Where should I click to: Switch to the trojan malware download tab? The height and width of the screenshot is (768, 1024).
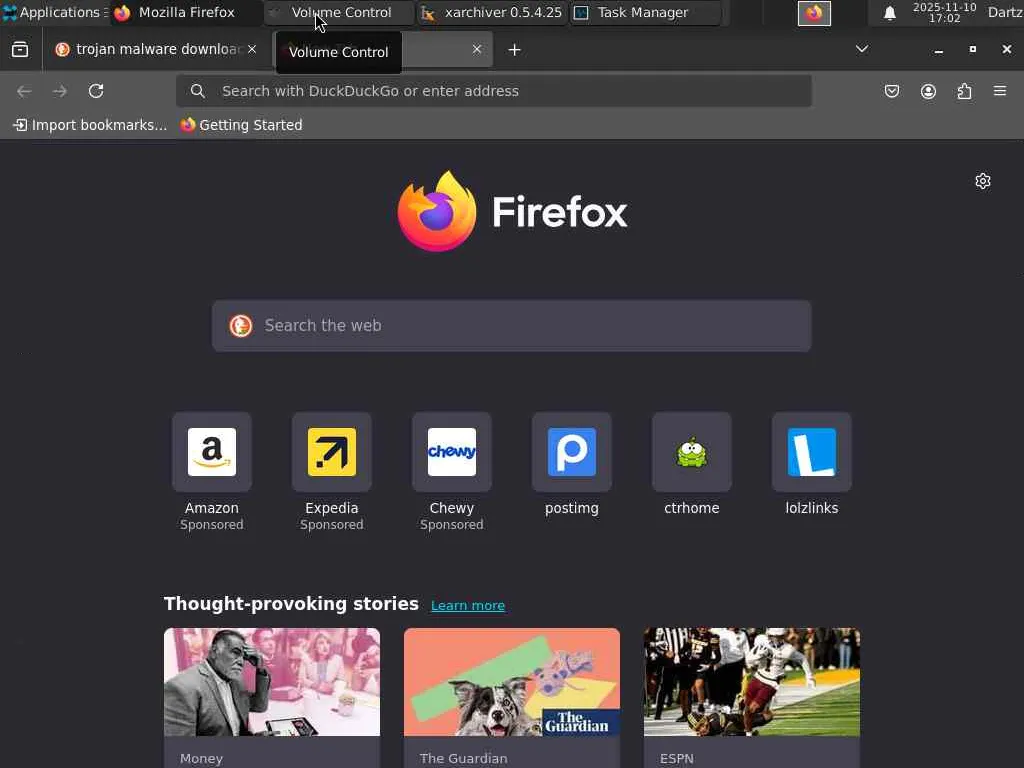[155, 50]
